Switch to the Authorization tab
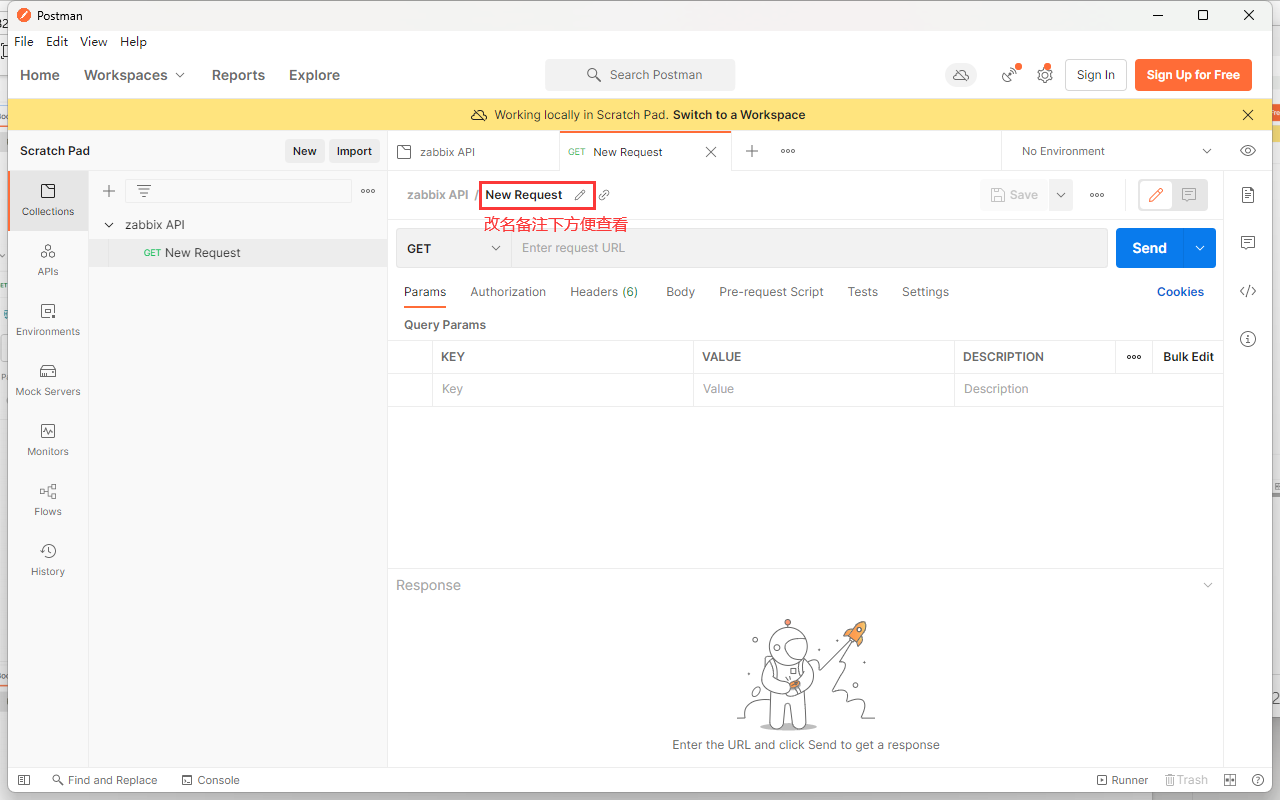 (x=508, y=292)
